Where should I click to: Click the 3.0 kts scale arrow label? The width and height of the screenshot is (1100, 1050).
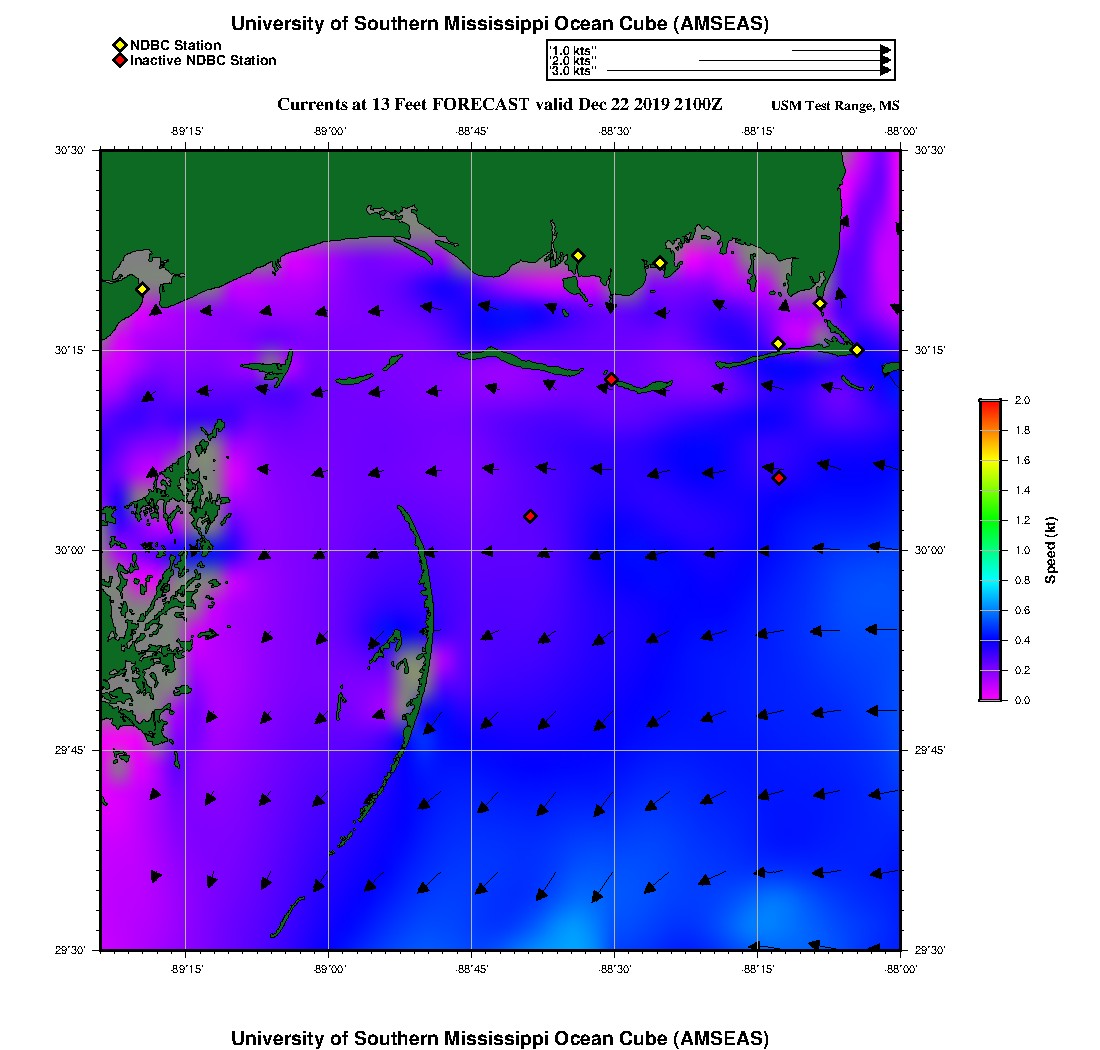pos(574,71)
